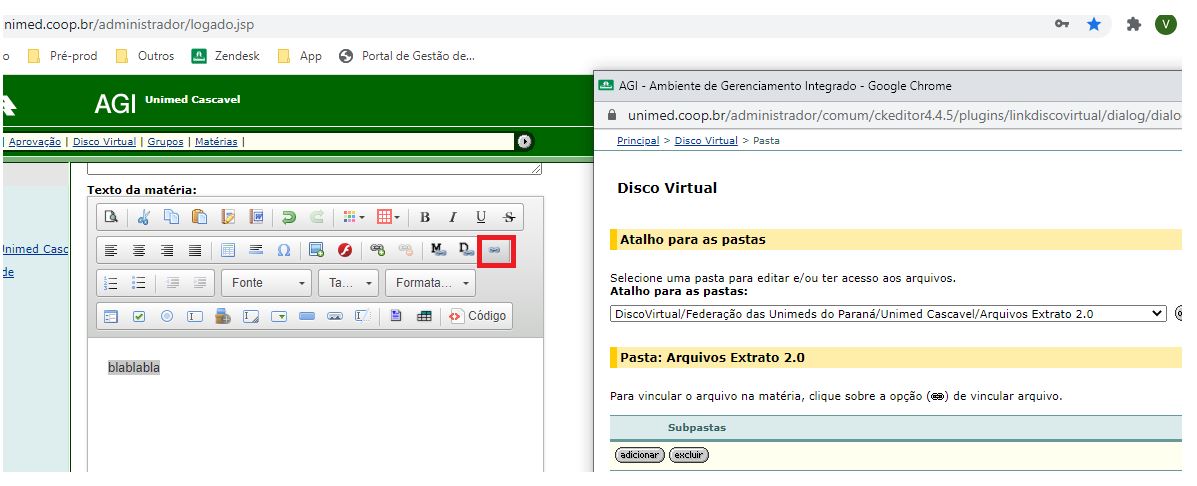Open Aprovação menu in AGI
Viewport: 1197px width, 486px height.
tap(35, 142)
